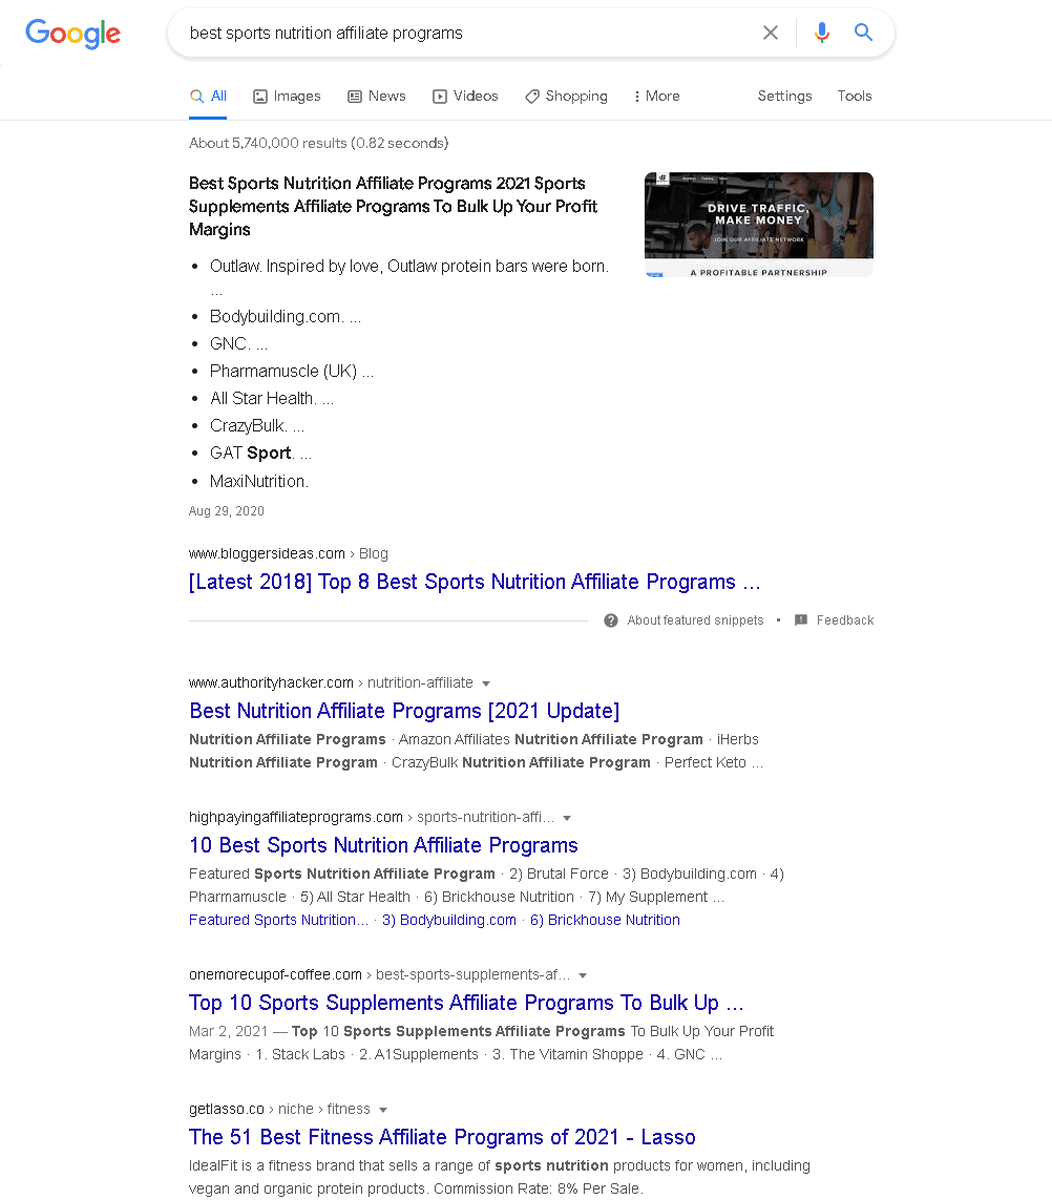Image resolution: width=1052 pixels, height=1200 pixels.
Task: Open the 10 Best Sports Nutrition Affiliate Programs result
Action: (x=383, y=845)
